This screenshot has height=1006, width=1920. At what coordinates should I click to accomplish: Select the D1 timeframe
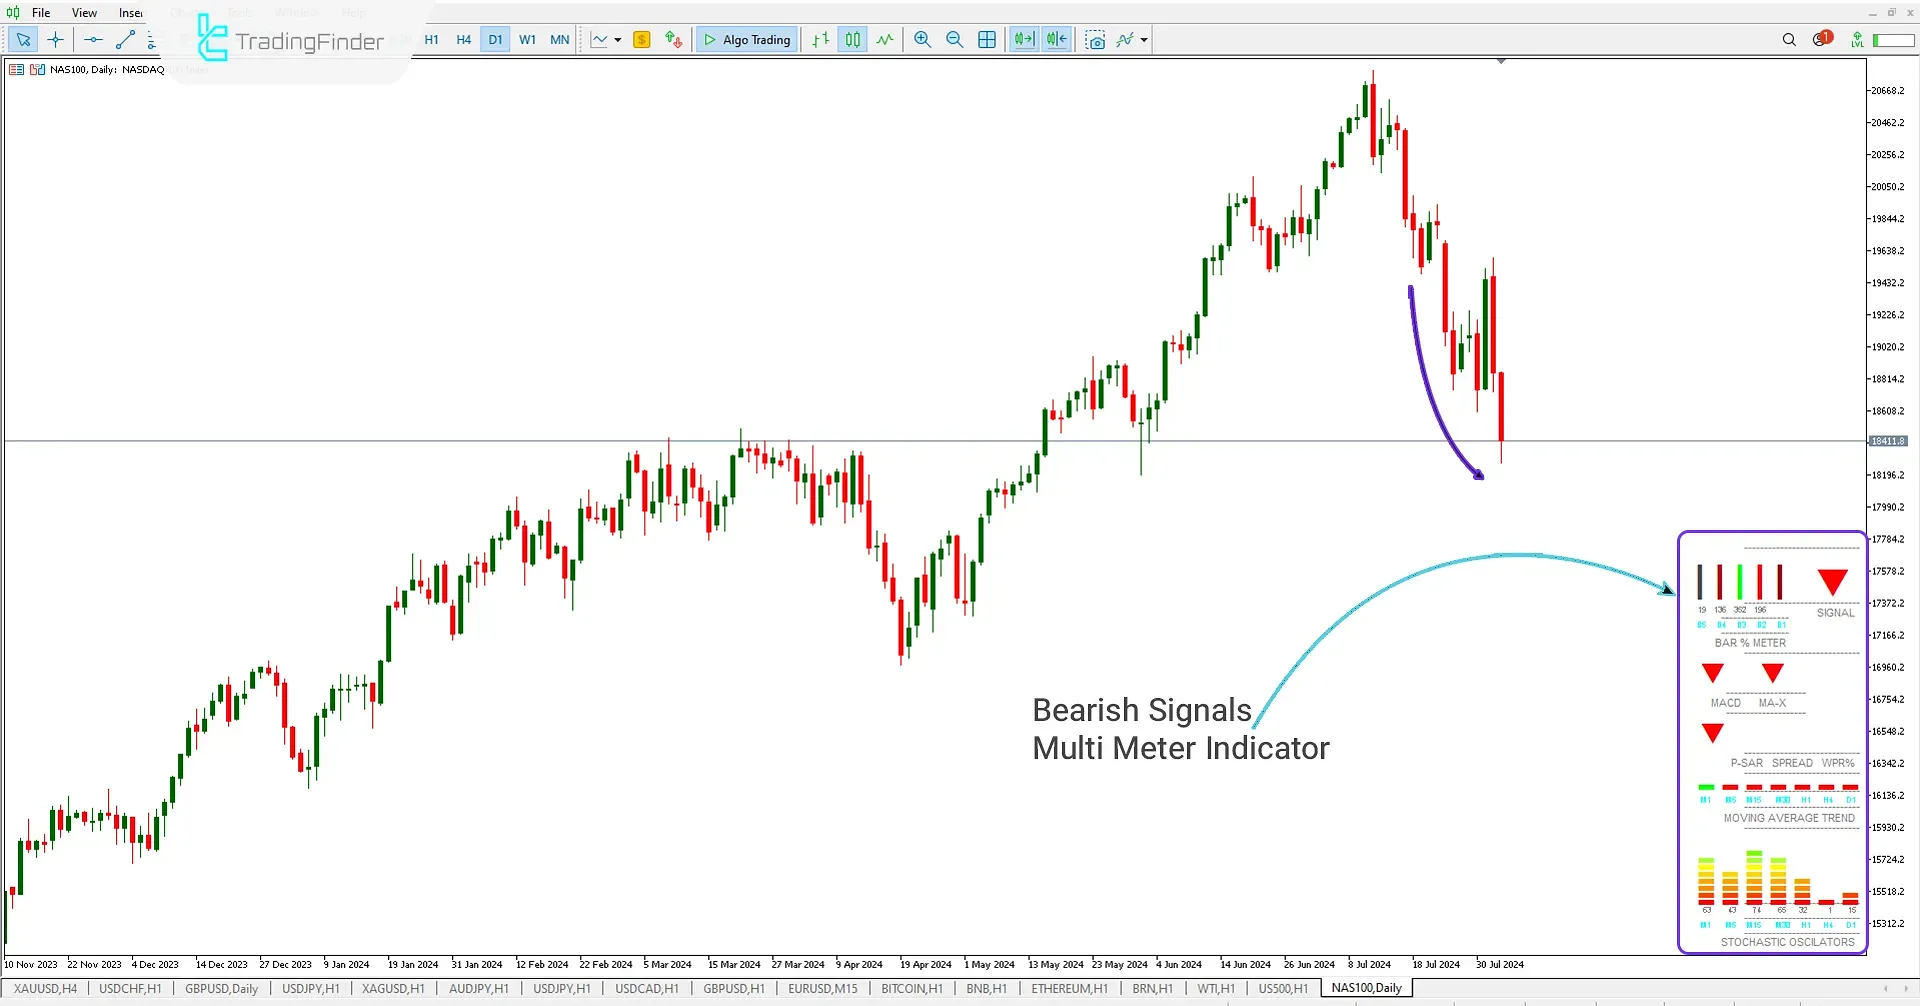(496, 40)
